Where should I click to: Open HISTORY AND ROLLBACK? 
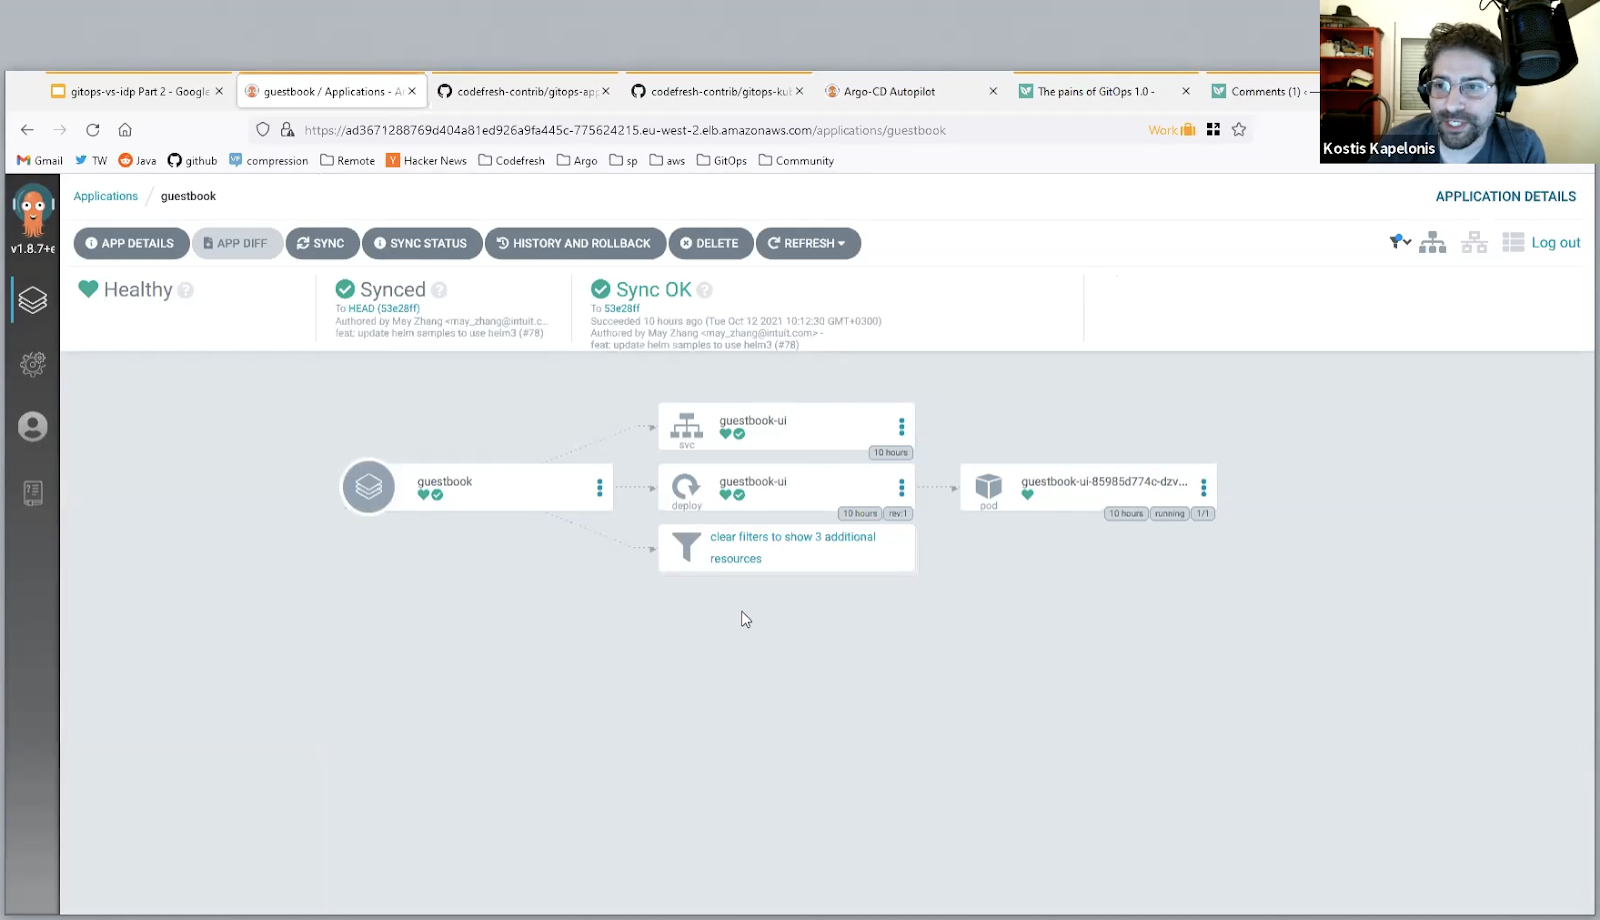click(575, 243)
